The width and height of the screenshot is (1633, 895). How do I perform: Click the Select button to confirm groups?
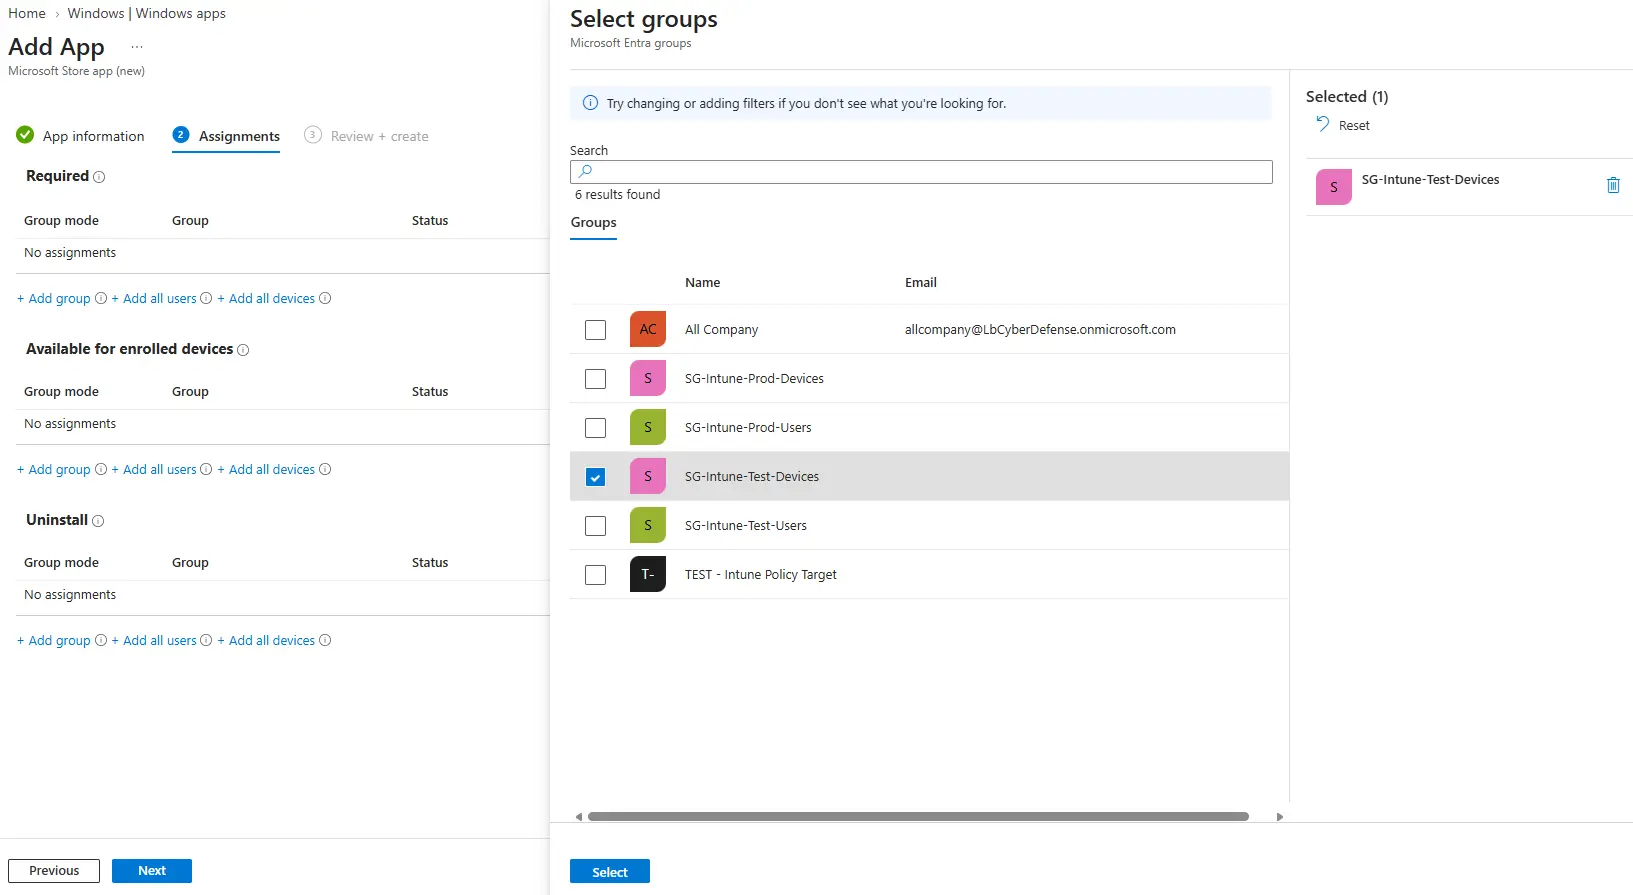coord(610,872)
